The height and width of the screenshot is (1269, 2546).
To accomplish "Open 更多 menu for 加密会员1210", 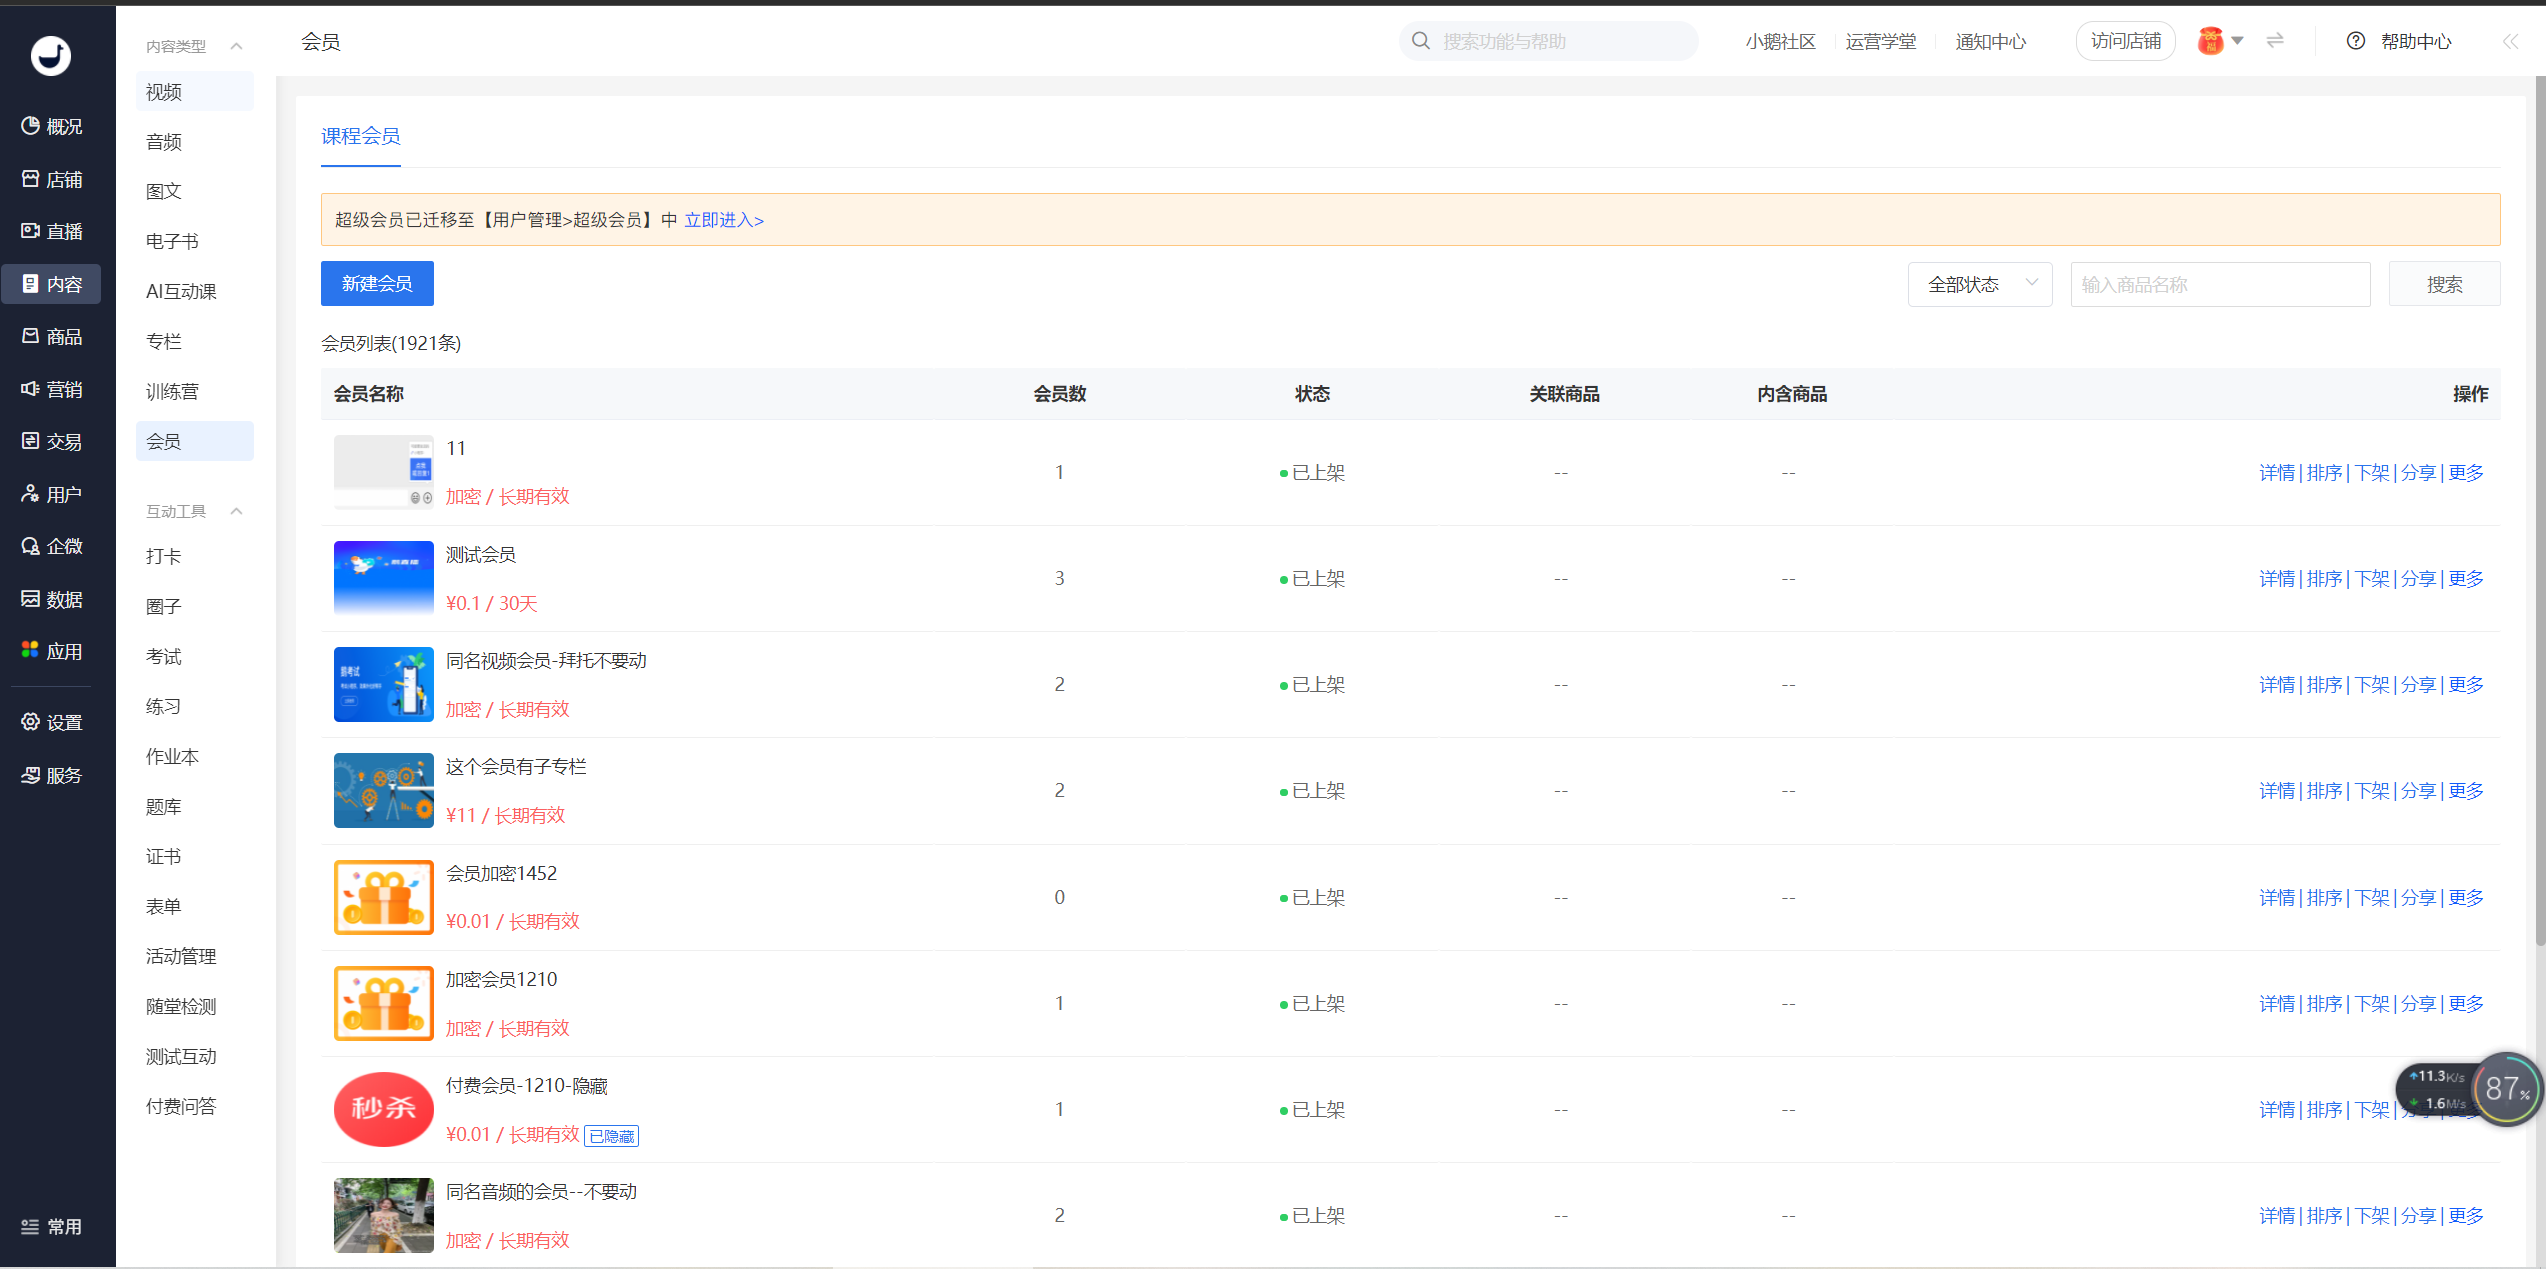I will coord(2466,1004).
